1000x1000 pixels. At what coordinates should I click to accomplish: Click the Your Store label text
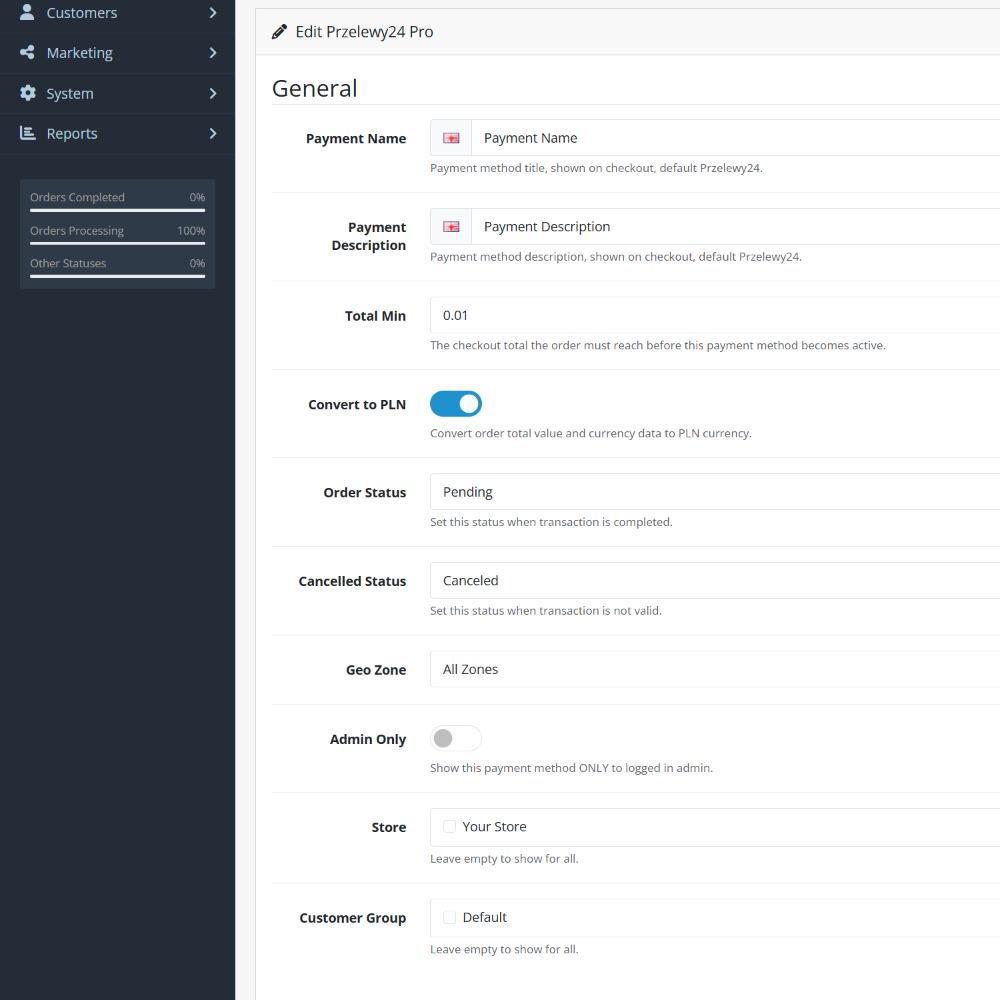click(494, 827)
